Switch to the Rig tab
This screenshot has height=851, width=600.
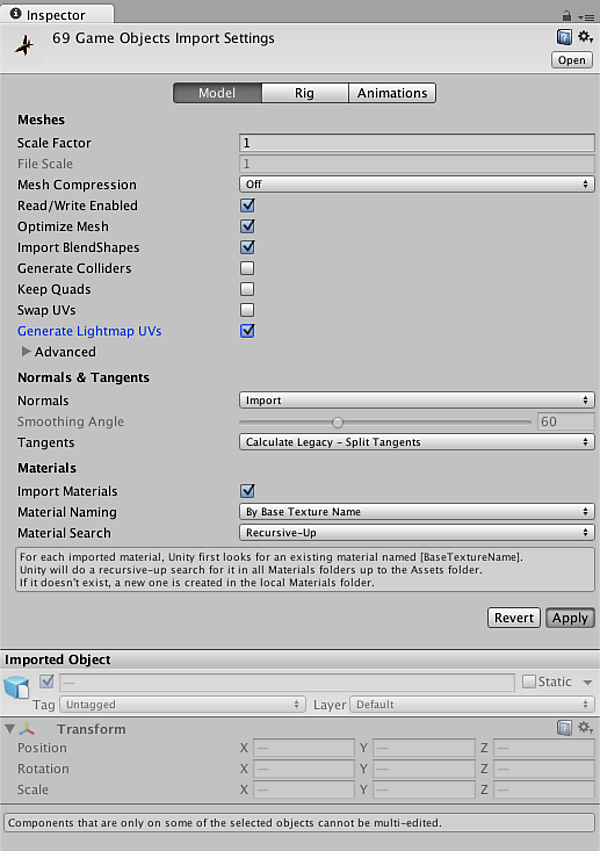pyautogui.click(x=304, y=93)
